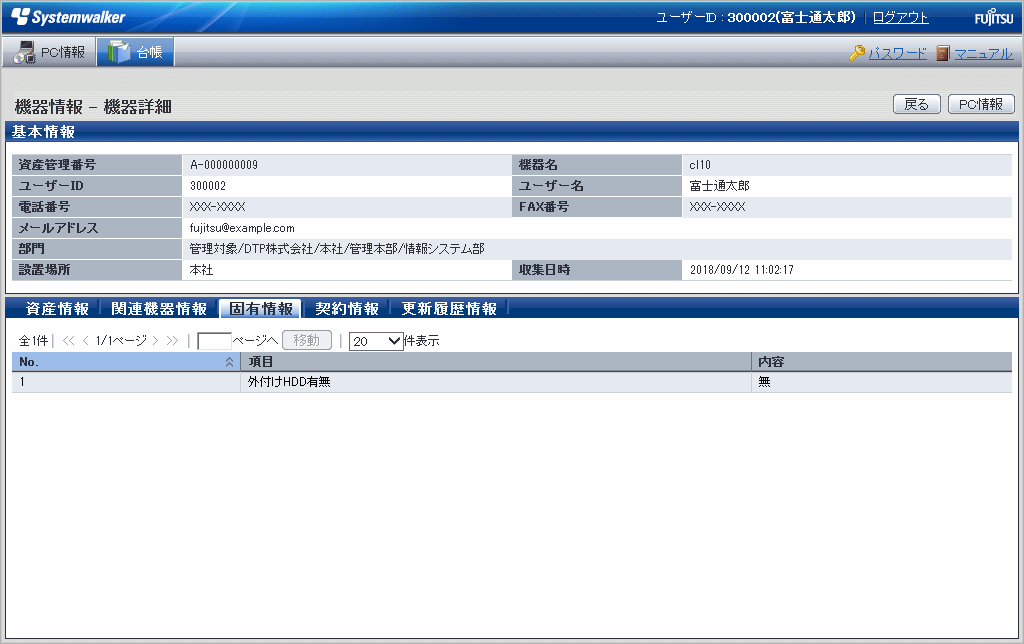This screenshot has height=644, width=1024.
Task: Go to next page with > icon
Action: 155,340
